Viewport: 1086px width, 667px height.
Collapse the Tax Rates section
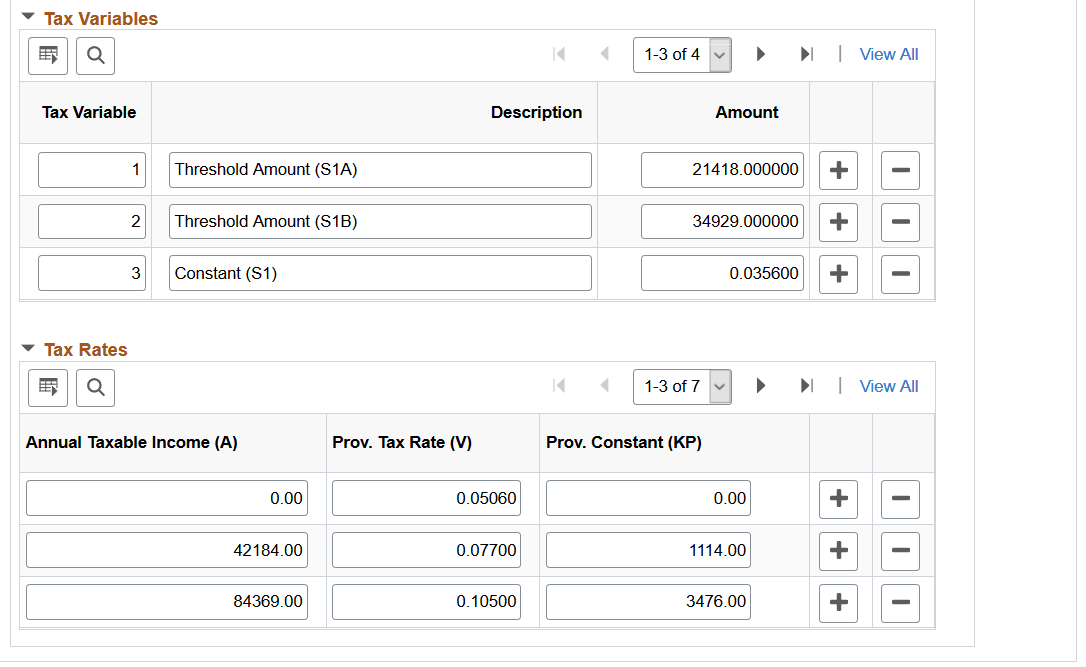coord(27,349)
